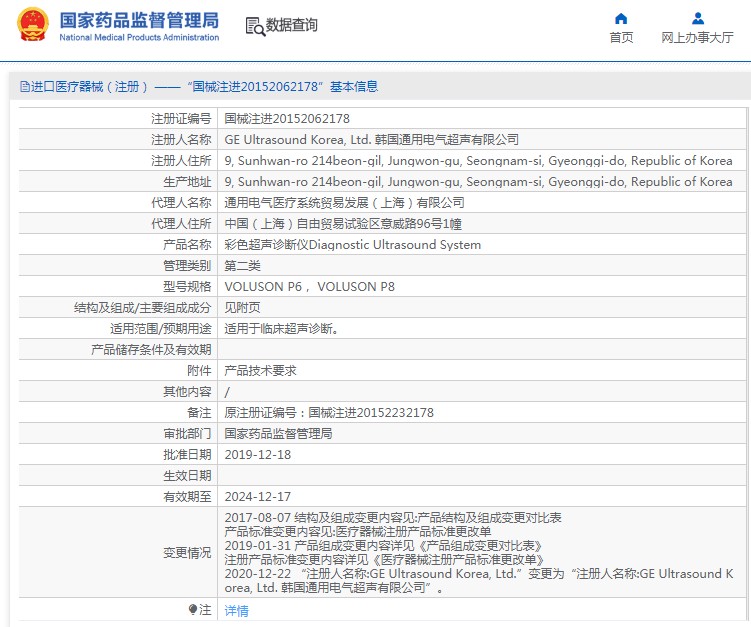Click the 生产地址 label
Screen dimensions: 751x627
[x=187, y=182]
